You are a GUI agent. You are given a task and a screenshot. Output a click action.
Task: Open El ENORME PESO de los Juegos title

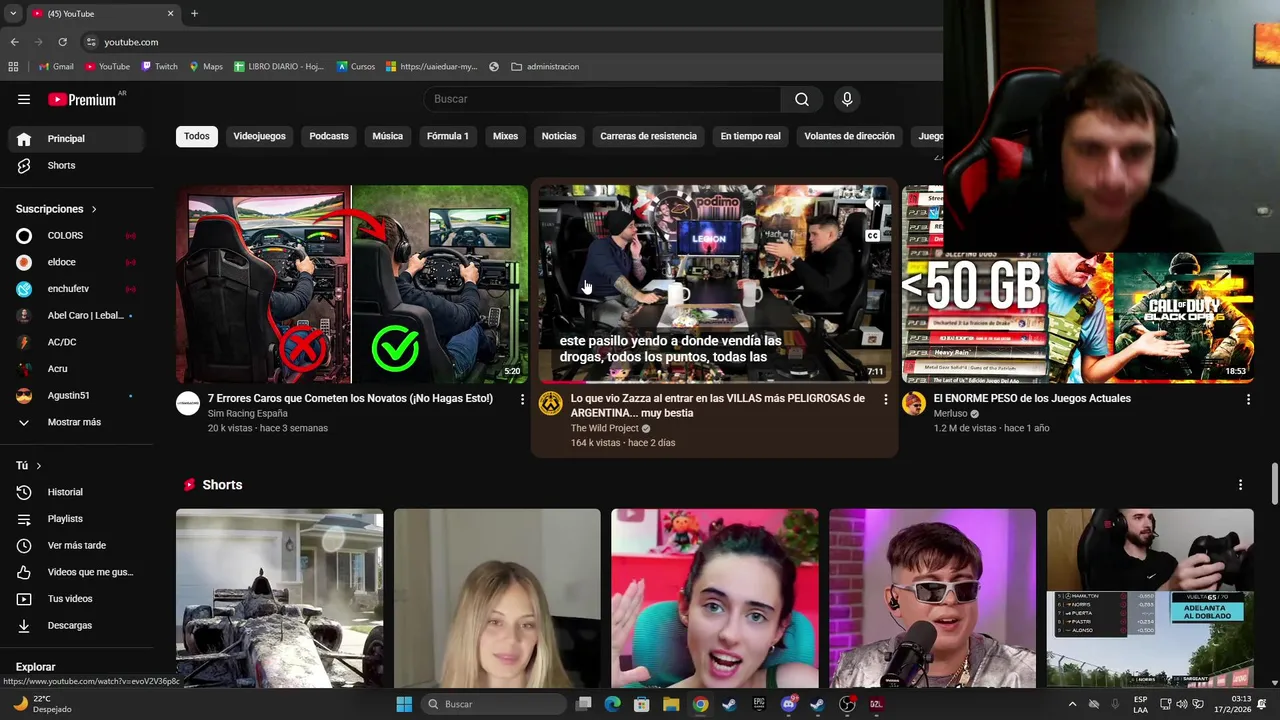[1032, 398]
